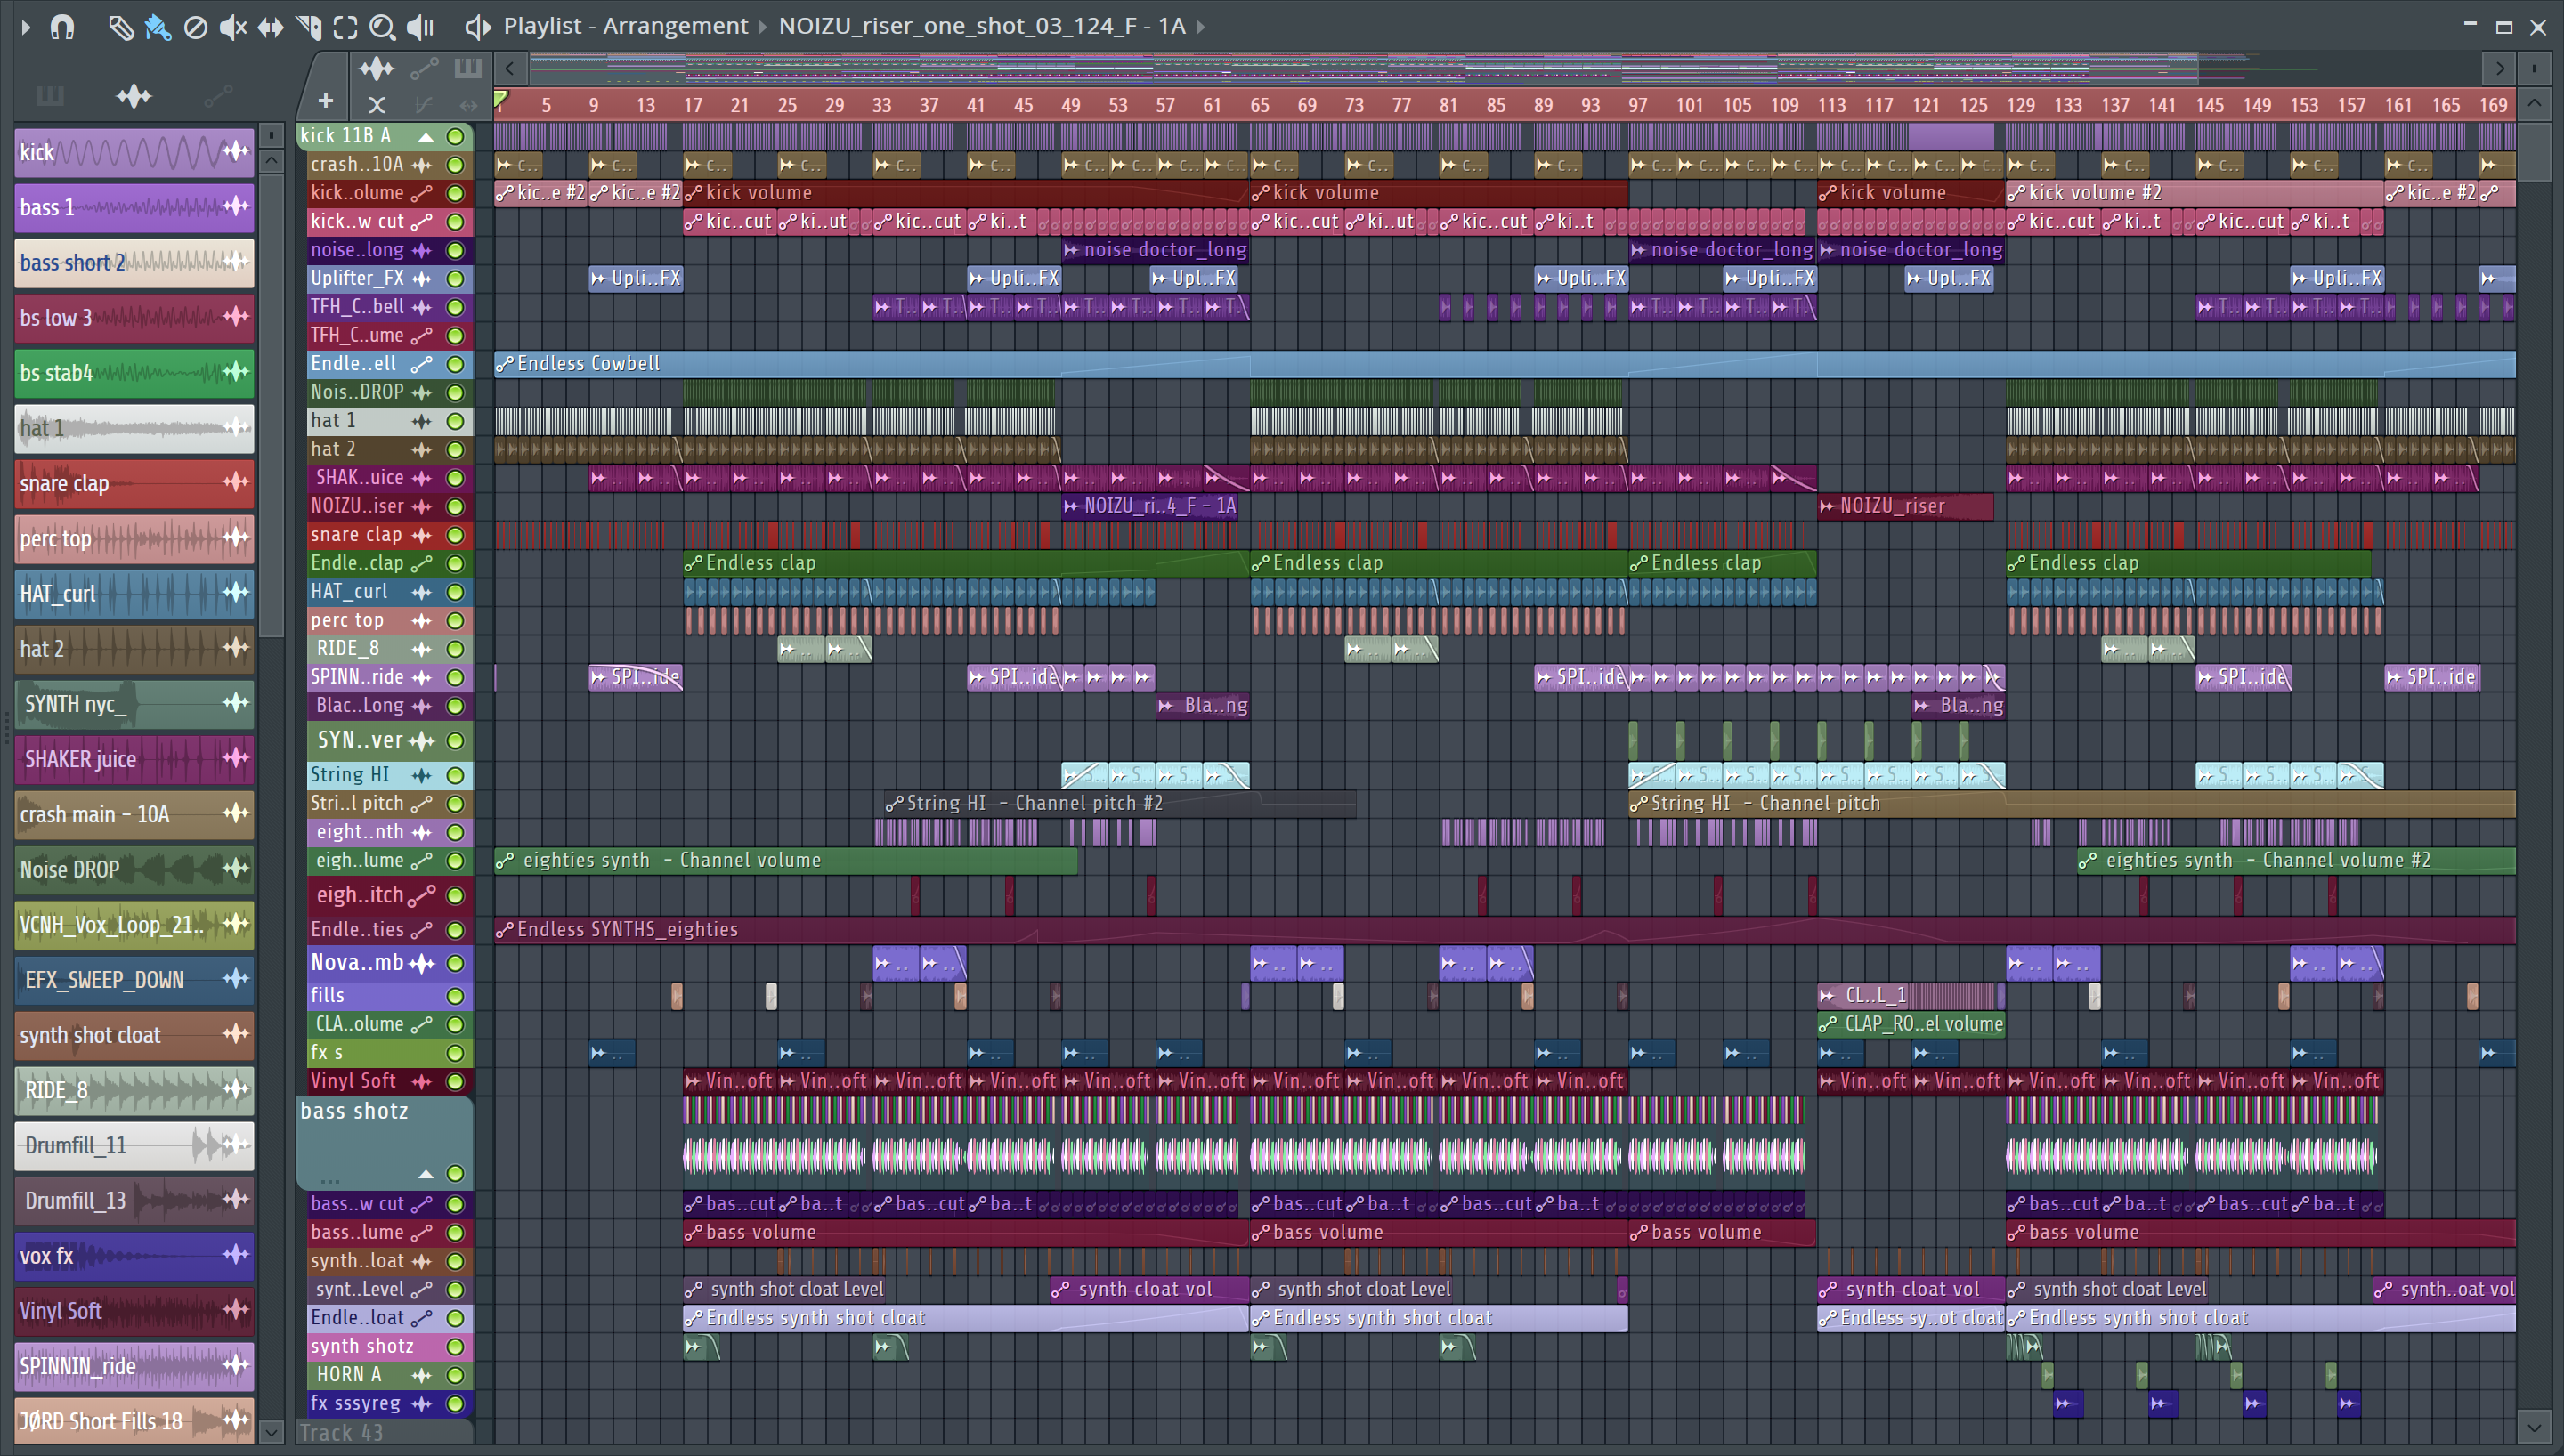
Task: Click the fx sssyreg track audio icon
Action: (x=422, y=1403)
